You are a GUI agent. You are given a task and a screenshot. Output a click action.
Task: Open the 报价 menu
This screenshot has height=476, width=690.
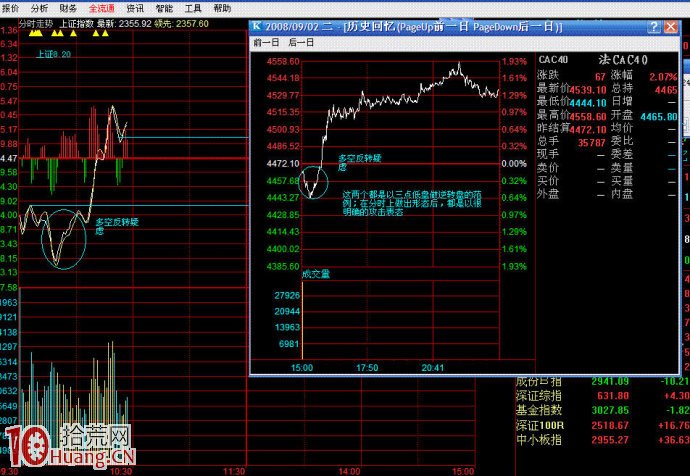[11, 8]
